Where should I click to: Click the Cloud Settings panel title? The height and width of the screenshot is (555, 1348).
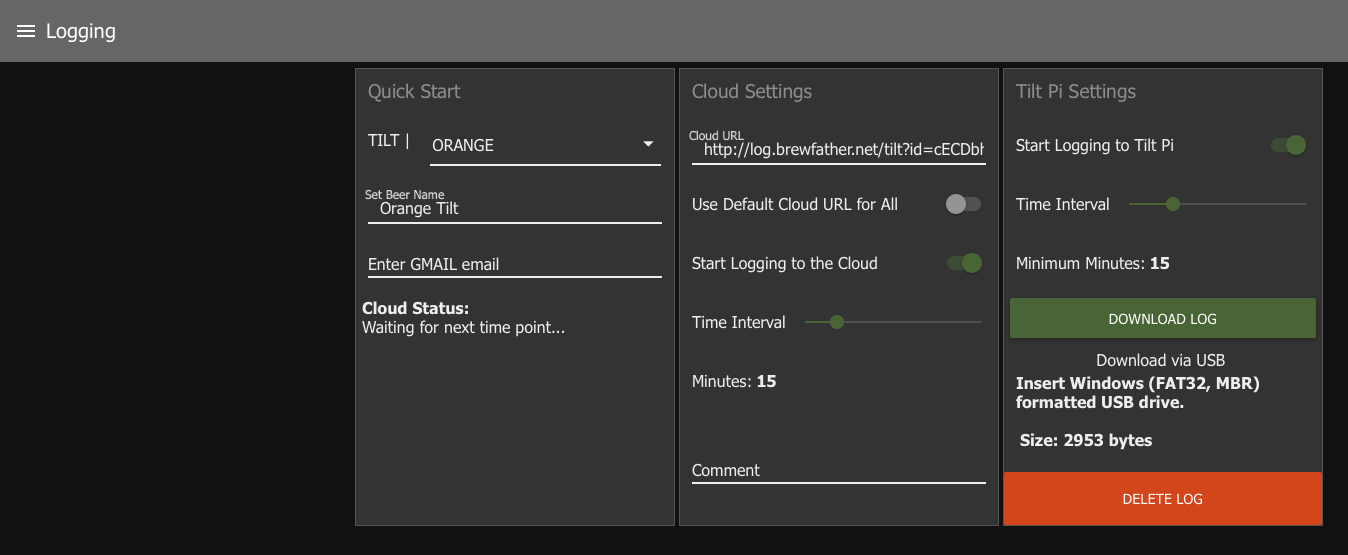click(752, 92)
